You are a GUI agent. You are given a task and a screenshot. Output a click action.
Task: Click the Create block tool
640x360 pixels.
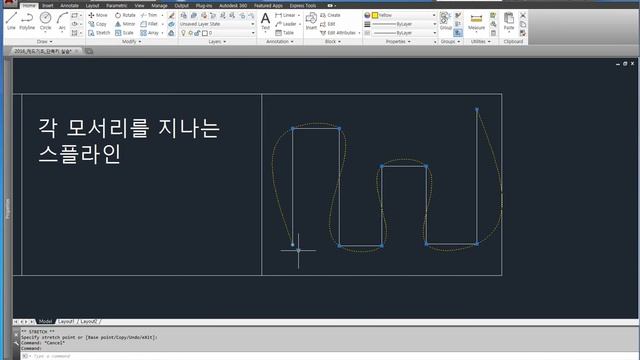coord(330,15)
